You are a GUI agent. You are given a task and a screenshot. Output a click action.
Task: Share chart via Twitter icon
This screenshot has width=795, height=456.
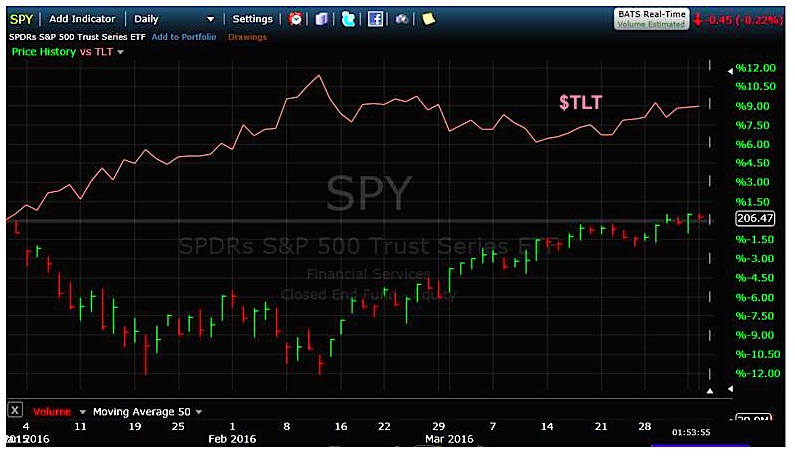click(x=348, y=19)
